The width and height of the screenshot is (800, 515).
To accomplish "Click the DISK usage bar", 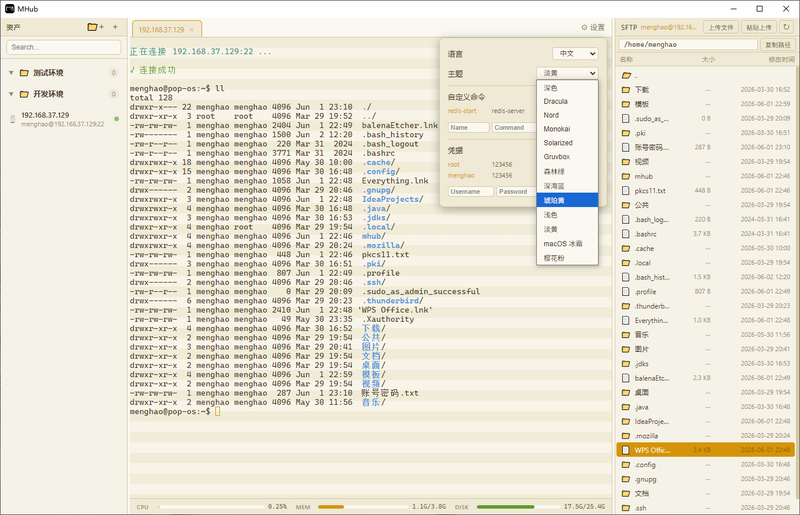I will click(x=518, y=507).
